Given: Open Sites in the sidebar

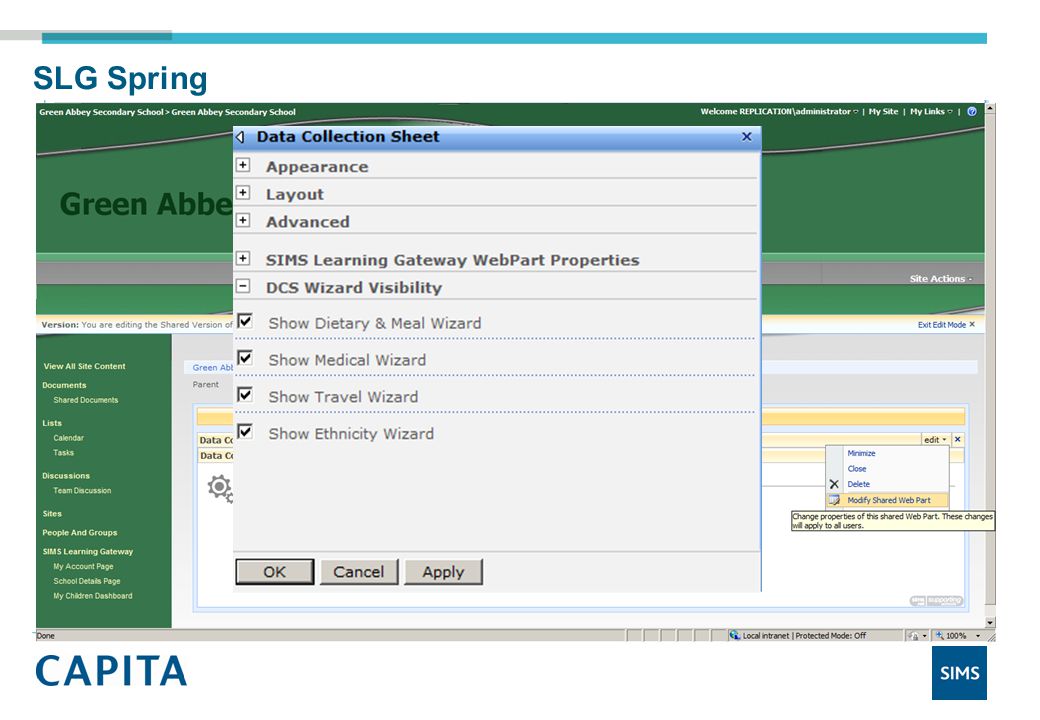Looking at the screenshot, I should (52, 514).
